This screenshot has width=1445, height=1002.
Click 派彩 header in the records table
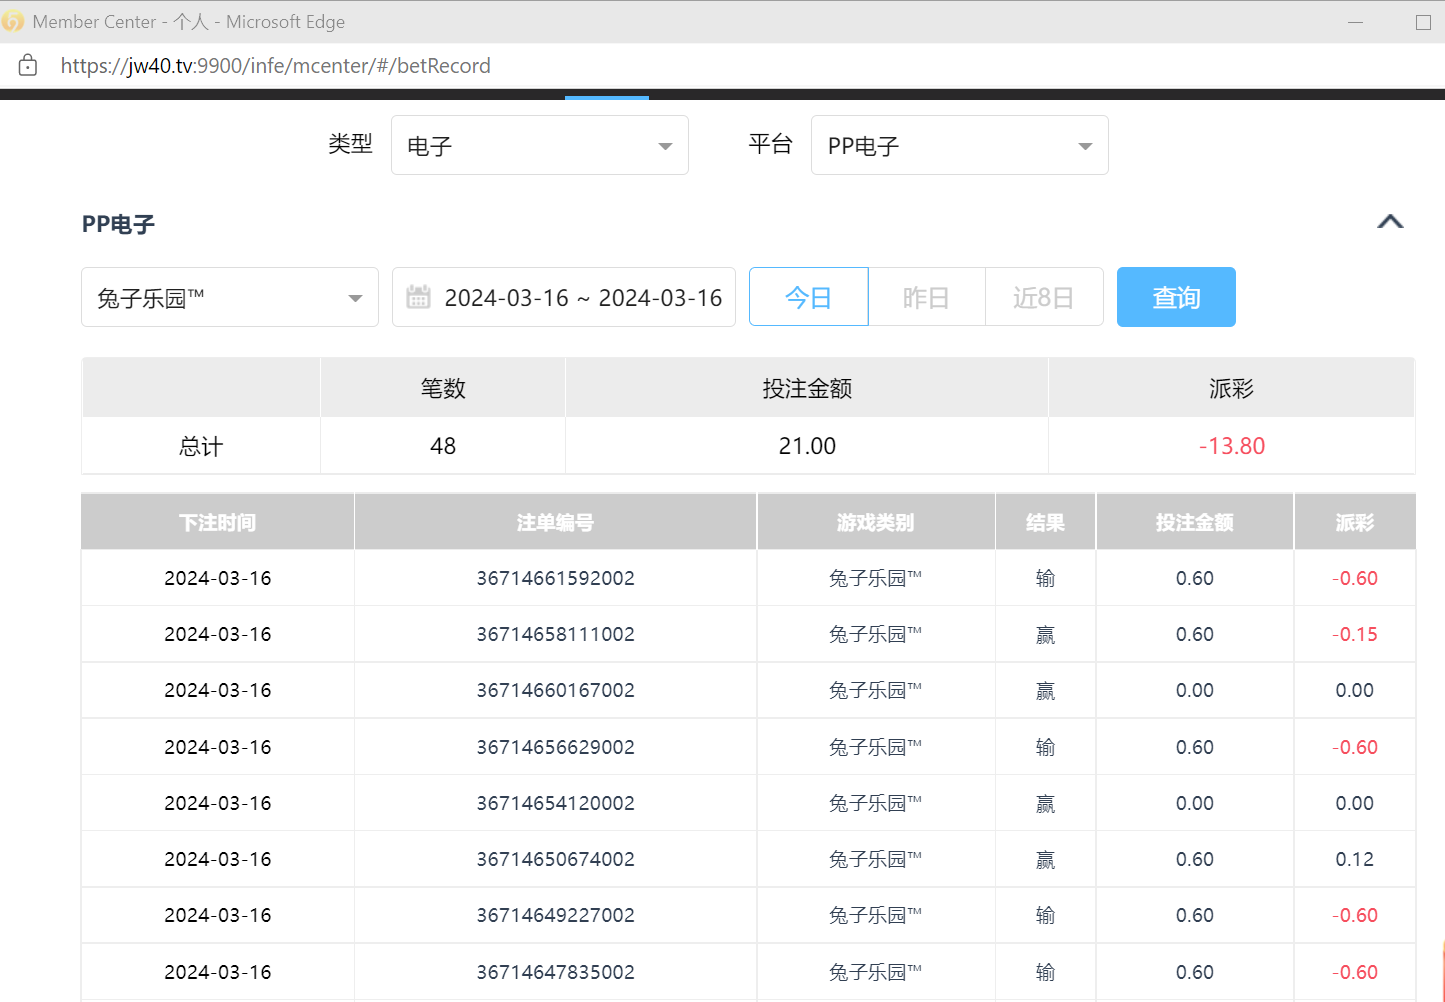click(1355, 522)
